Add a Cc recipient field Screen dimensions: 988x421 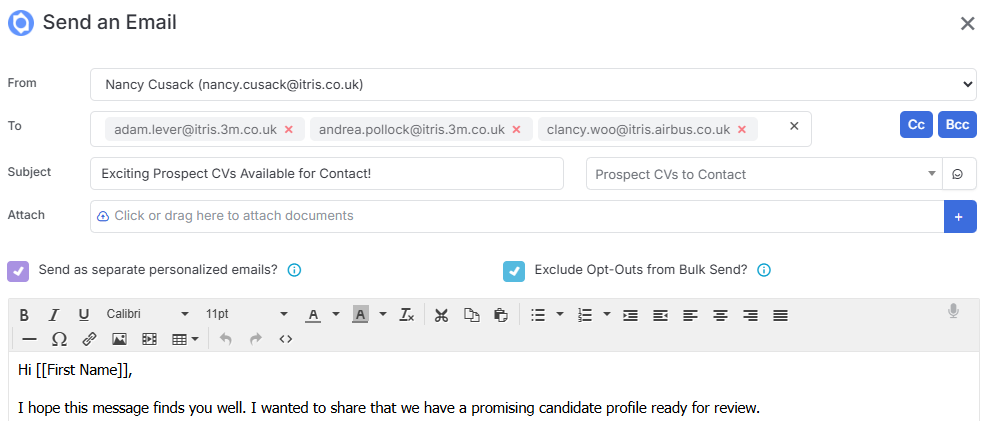click(916, 125)
